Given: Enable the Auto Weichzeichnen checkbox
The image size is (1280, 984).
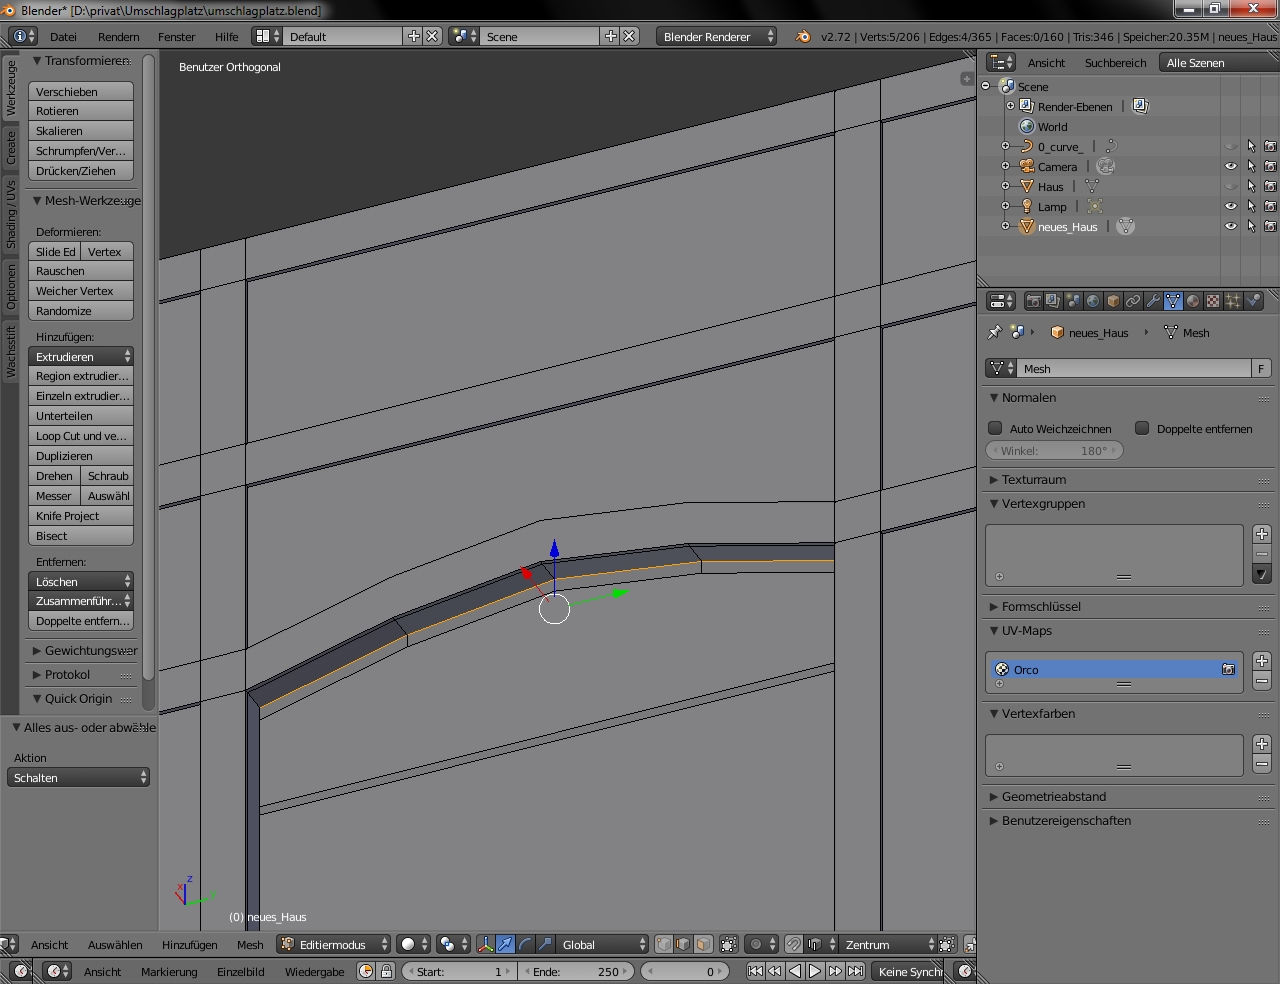Looking at the screenshot, I should coord(995,428).
